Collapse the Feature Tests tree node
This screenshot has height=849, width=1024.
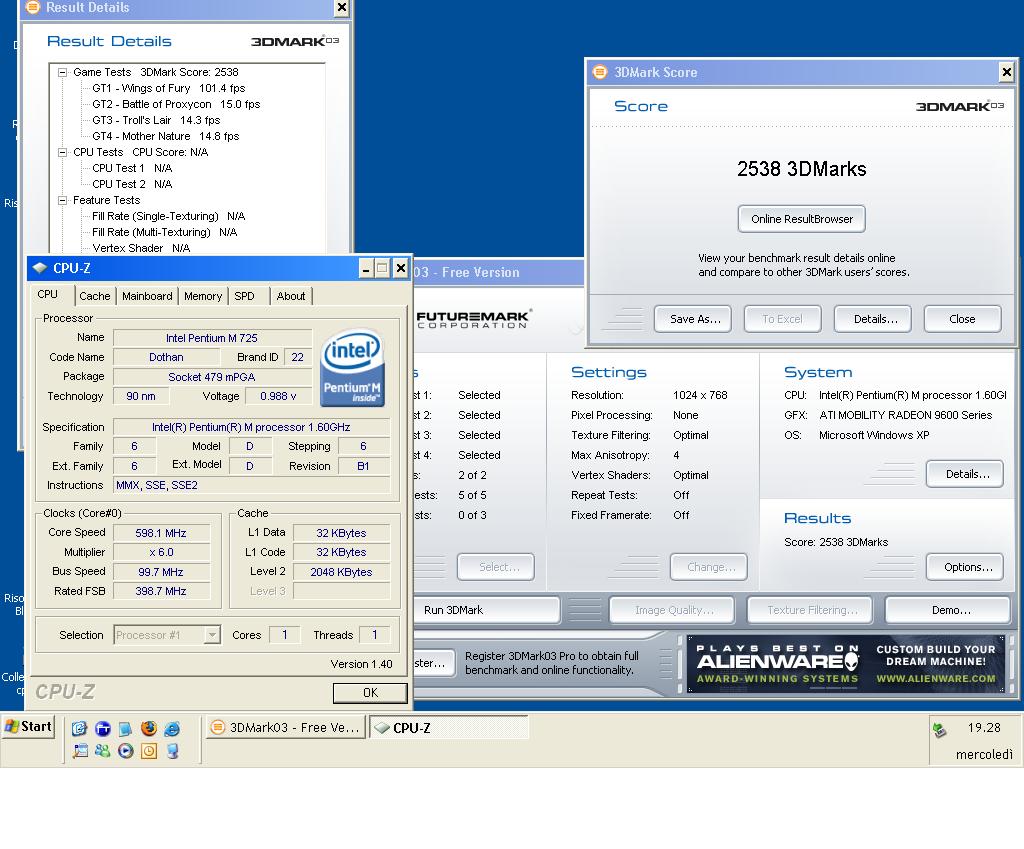63,200
